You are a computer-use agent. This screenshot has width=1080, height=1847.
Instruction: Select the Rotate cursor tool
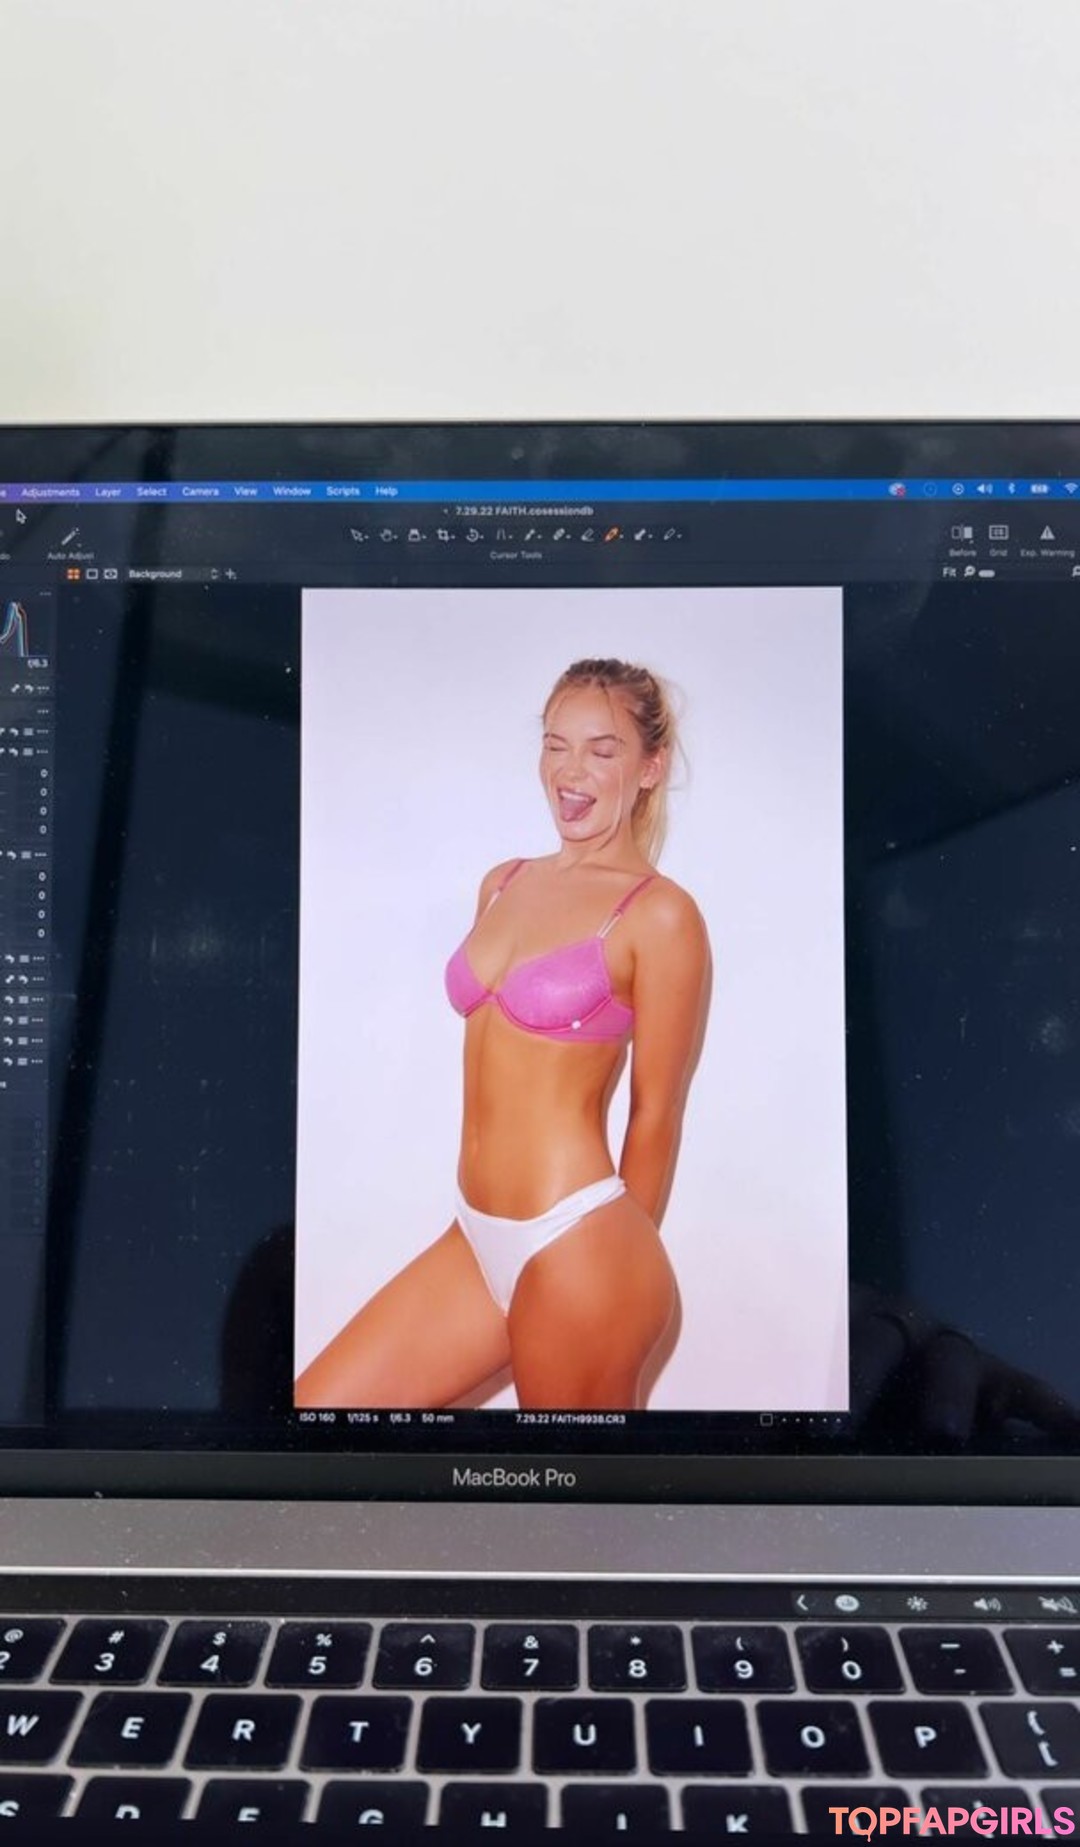point(473,535)
